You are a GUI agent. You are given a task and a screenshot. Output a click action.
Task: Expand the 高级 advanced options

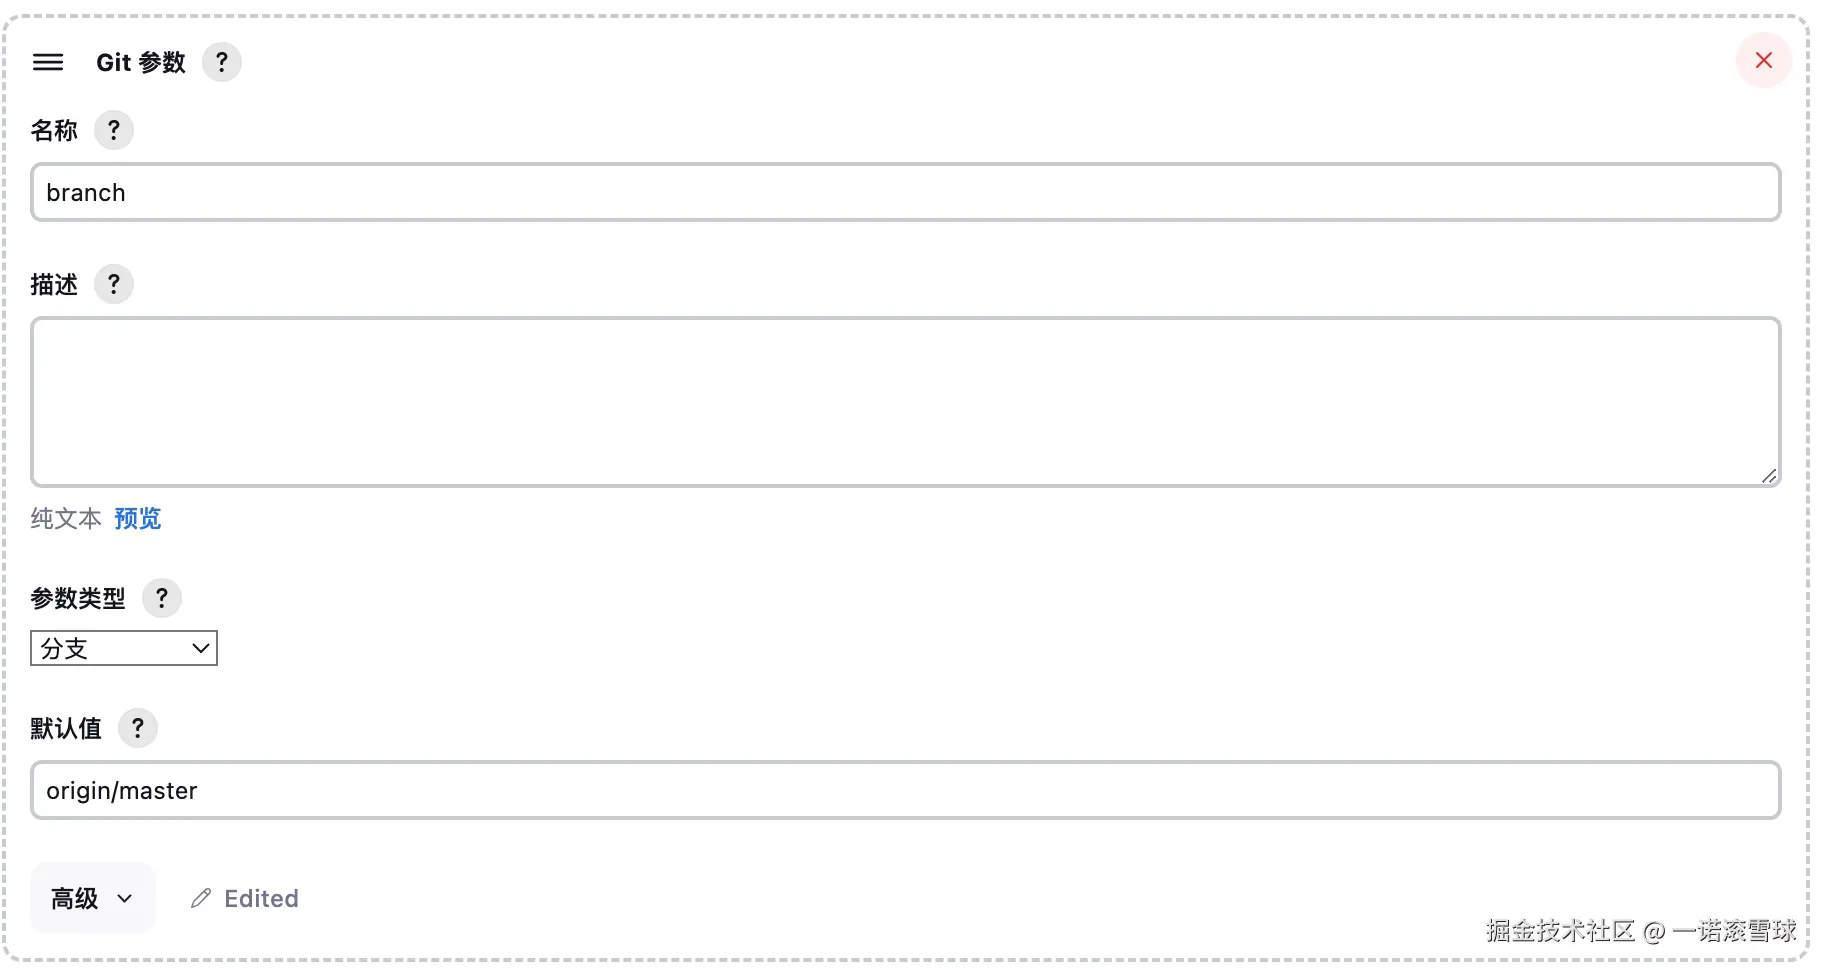click(92, 898)
